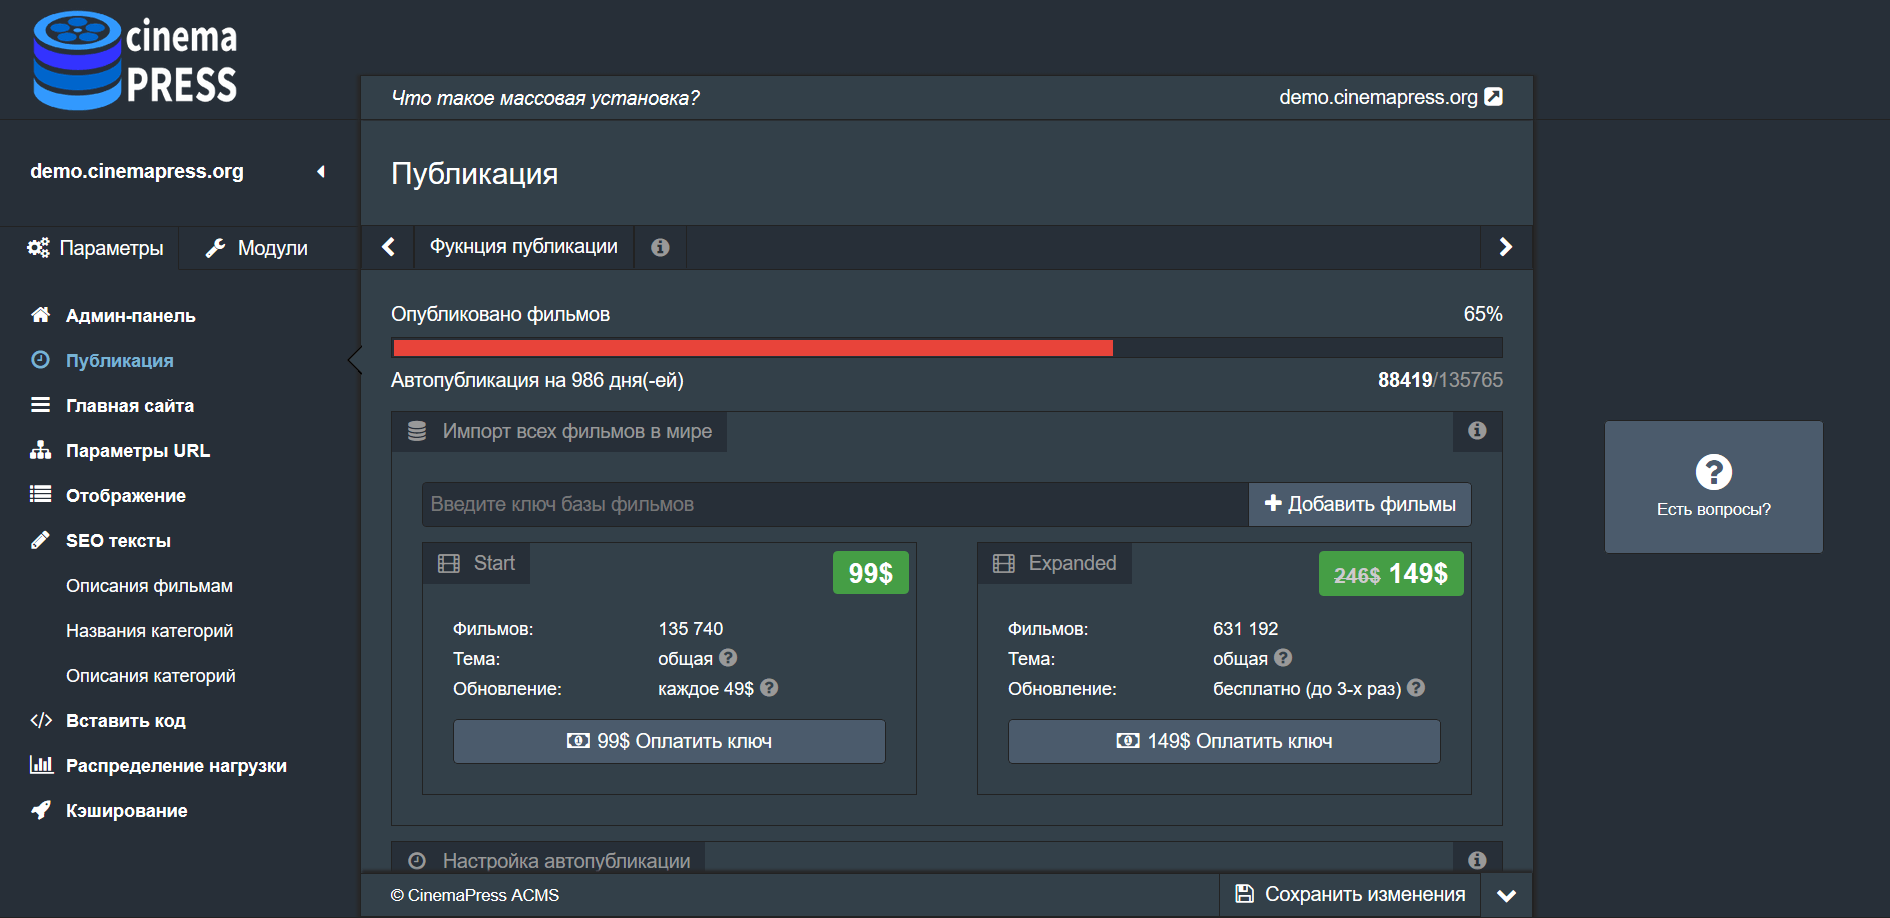Expand the options arrow beside Сохранить изменения
The image size is (1890, 918).
tap(1506, 895)
